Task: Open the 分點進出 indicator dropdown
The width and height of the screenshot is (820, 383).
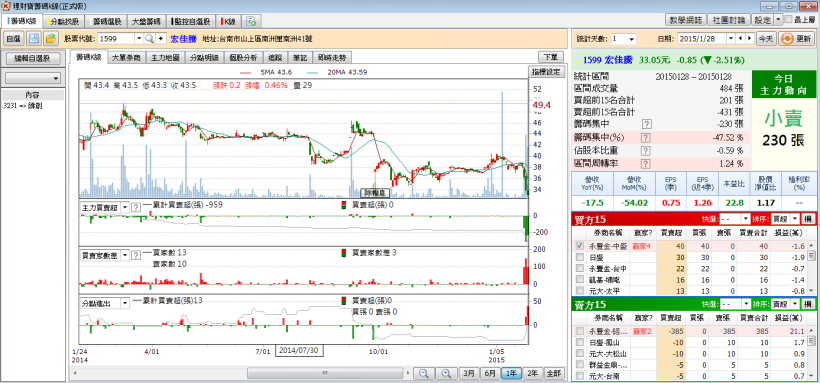Action: [x=124, y=303]
